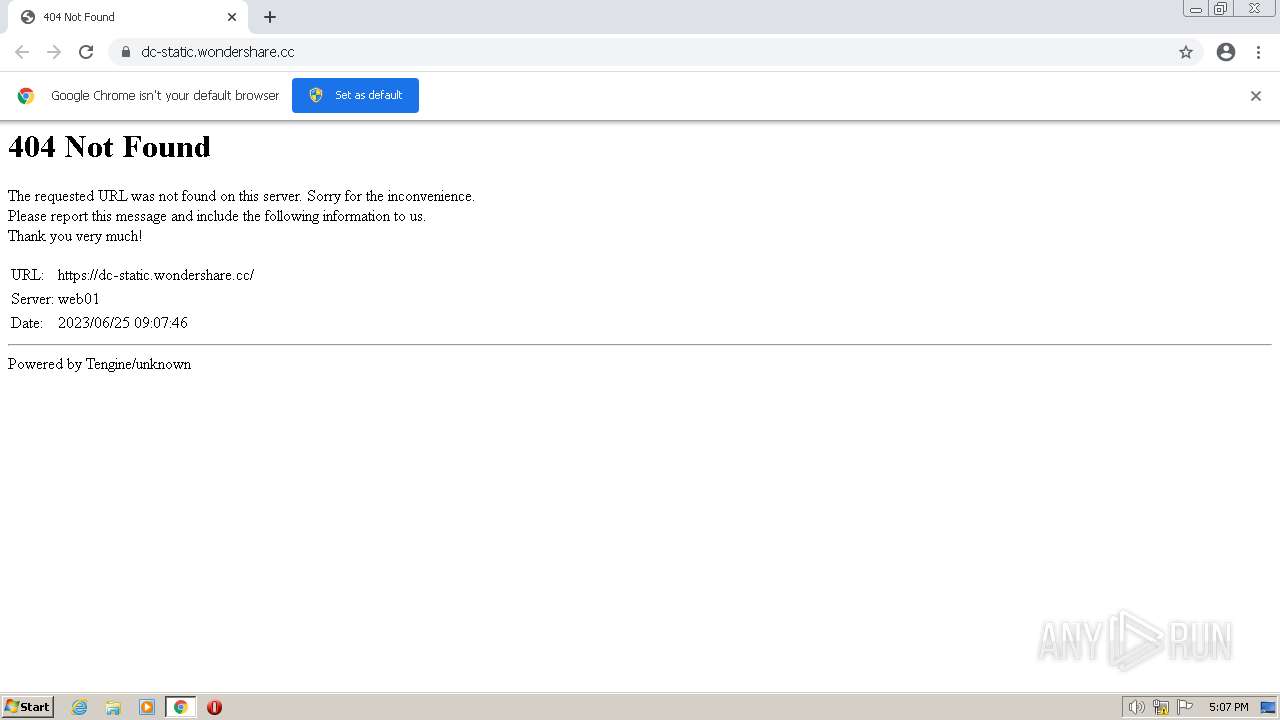This screenshot has width=1280, height=720.
Task: Click the URL value https://dc-static.wondershare.cc/
Action: point(156,275)
